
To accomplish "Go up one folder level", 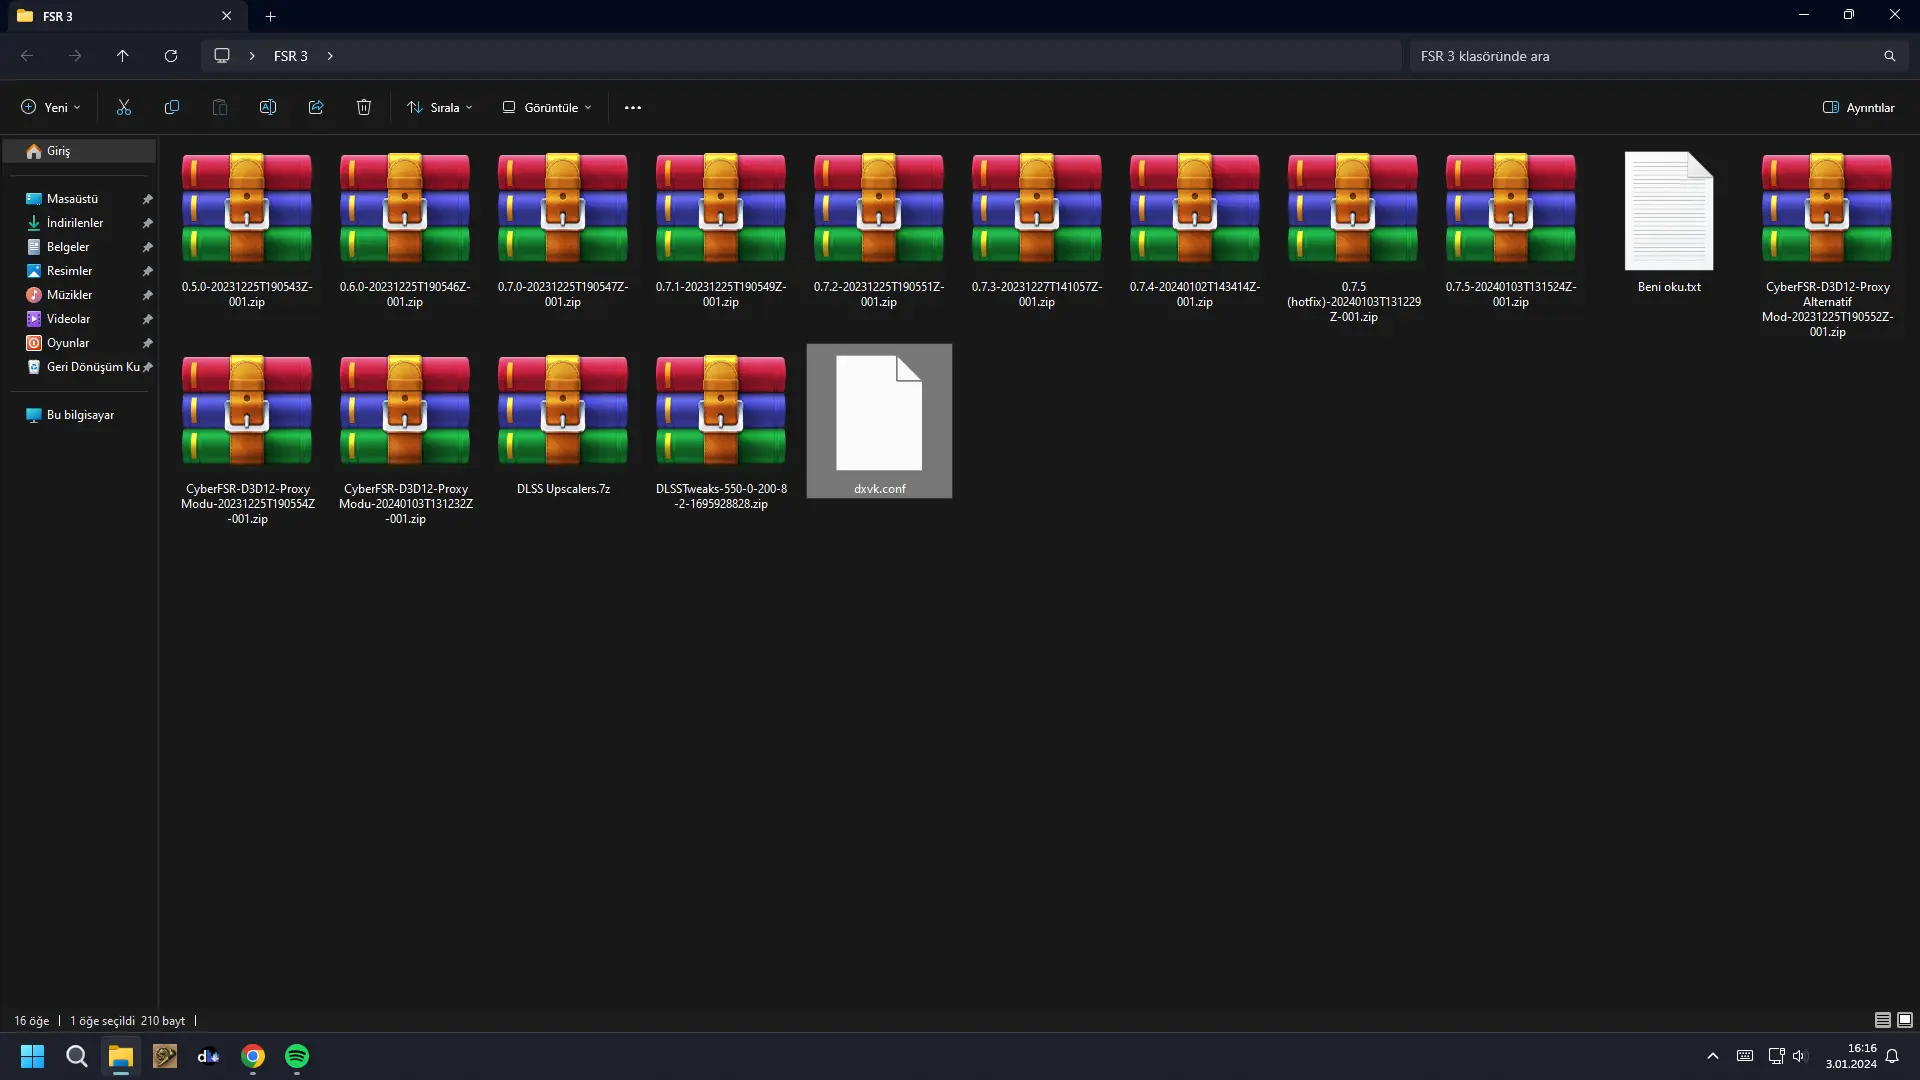I will [123, 56].
